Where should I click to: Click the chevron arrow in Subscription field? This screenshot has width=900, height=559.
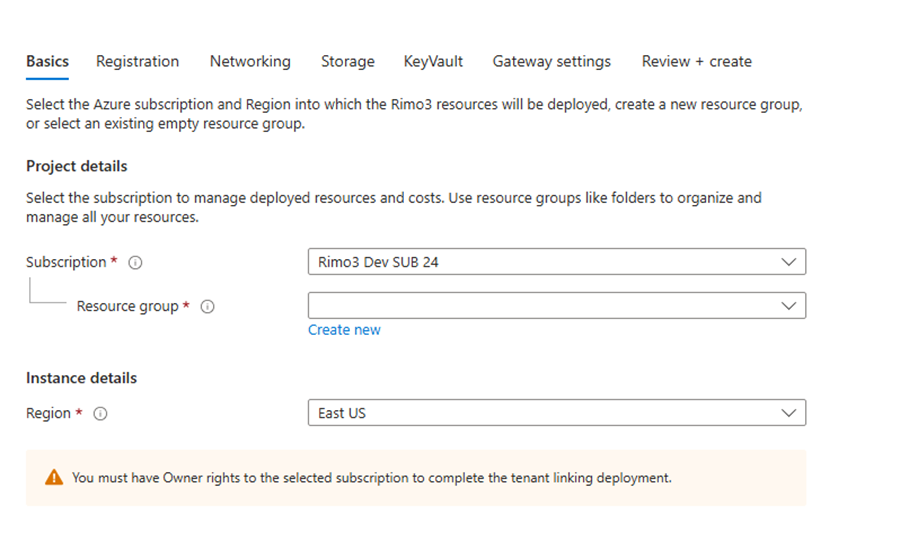(789, 262)
